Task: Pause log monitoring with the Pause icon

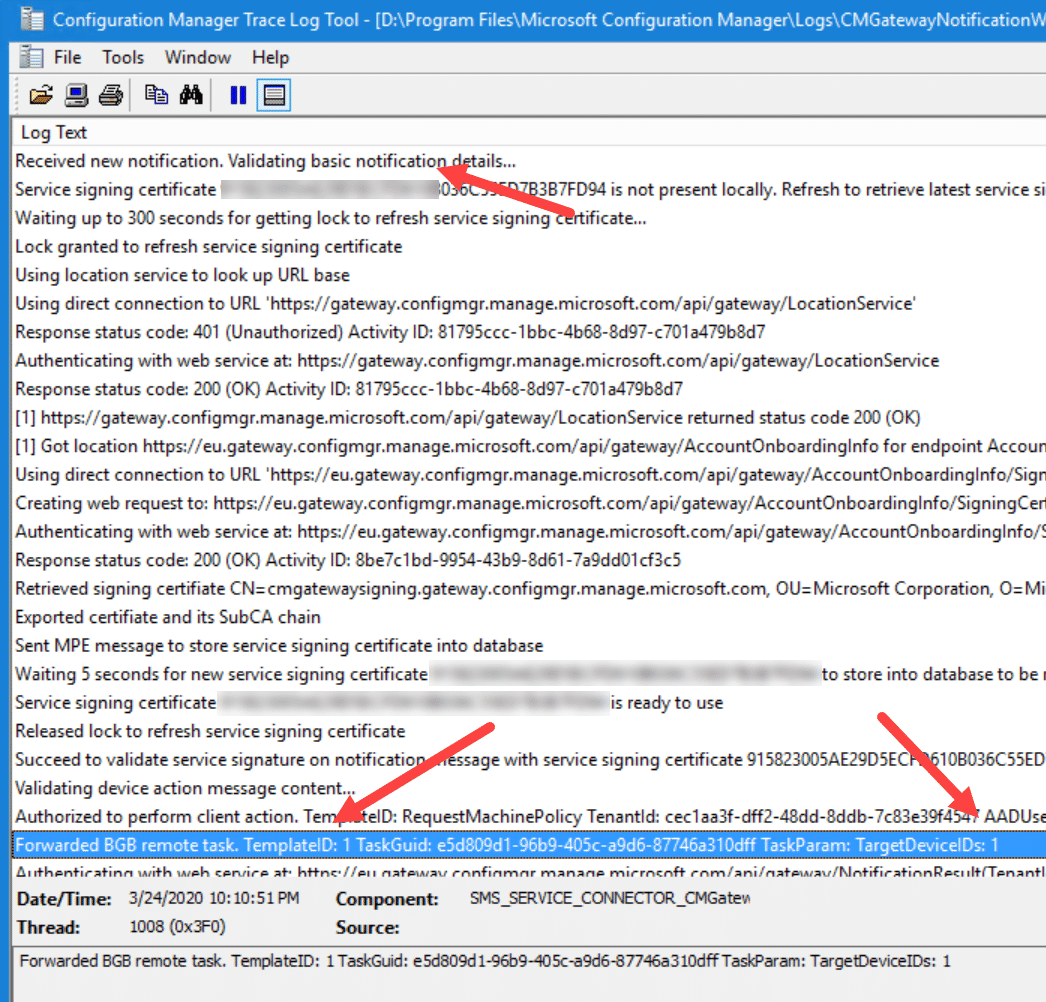Action: 238,95
